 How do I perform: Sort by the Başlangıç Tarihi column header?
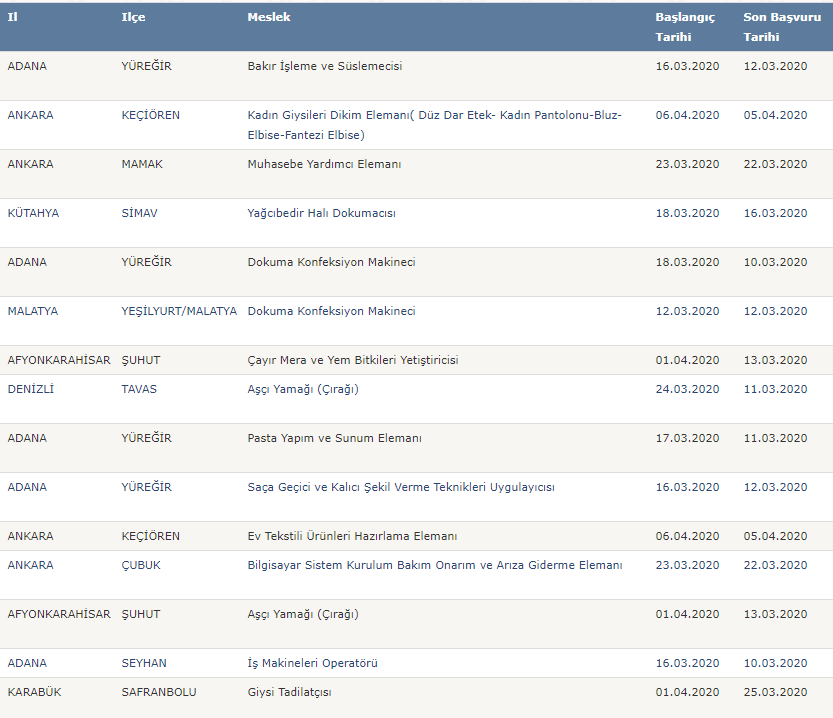pos(685,27)
